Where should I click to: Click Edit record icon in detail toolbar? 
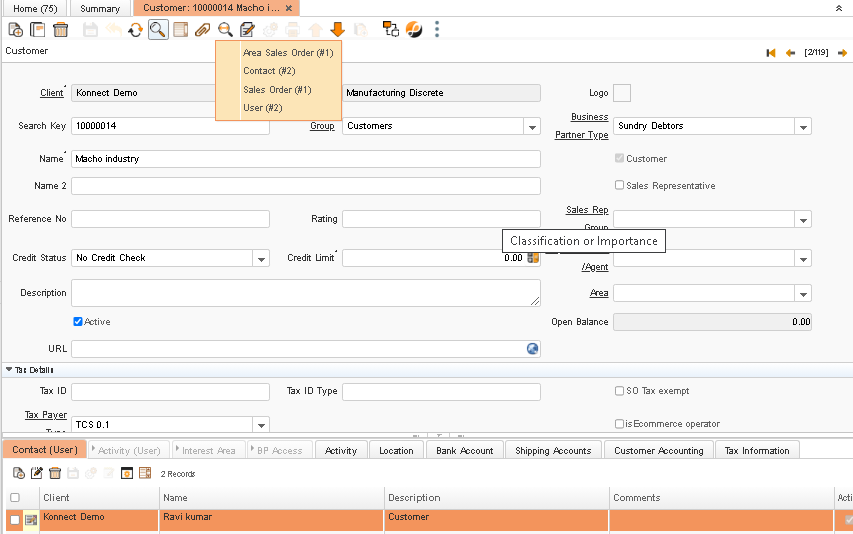36,474
